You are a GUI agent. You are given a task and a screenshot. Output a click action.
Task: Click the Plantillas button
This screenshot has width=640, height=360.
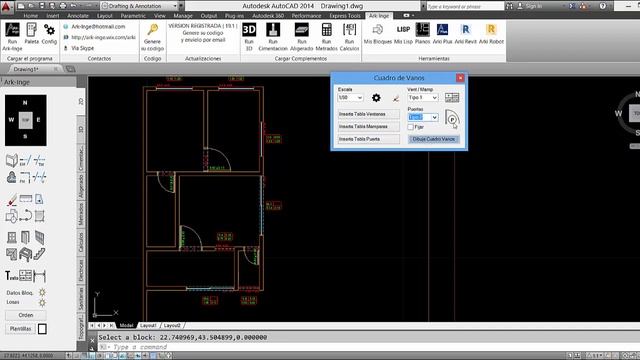click(x=20, y=329)
